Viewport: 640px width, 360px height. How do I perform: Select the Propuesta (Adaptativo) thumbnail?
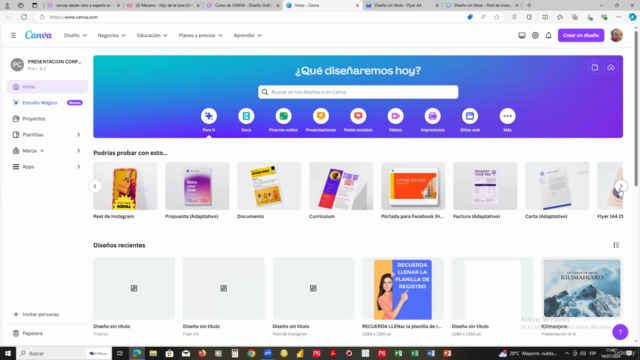[x=197, y=186]
